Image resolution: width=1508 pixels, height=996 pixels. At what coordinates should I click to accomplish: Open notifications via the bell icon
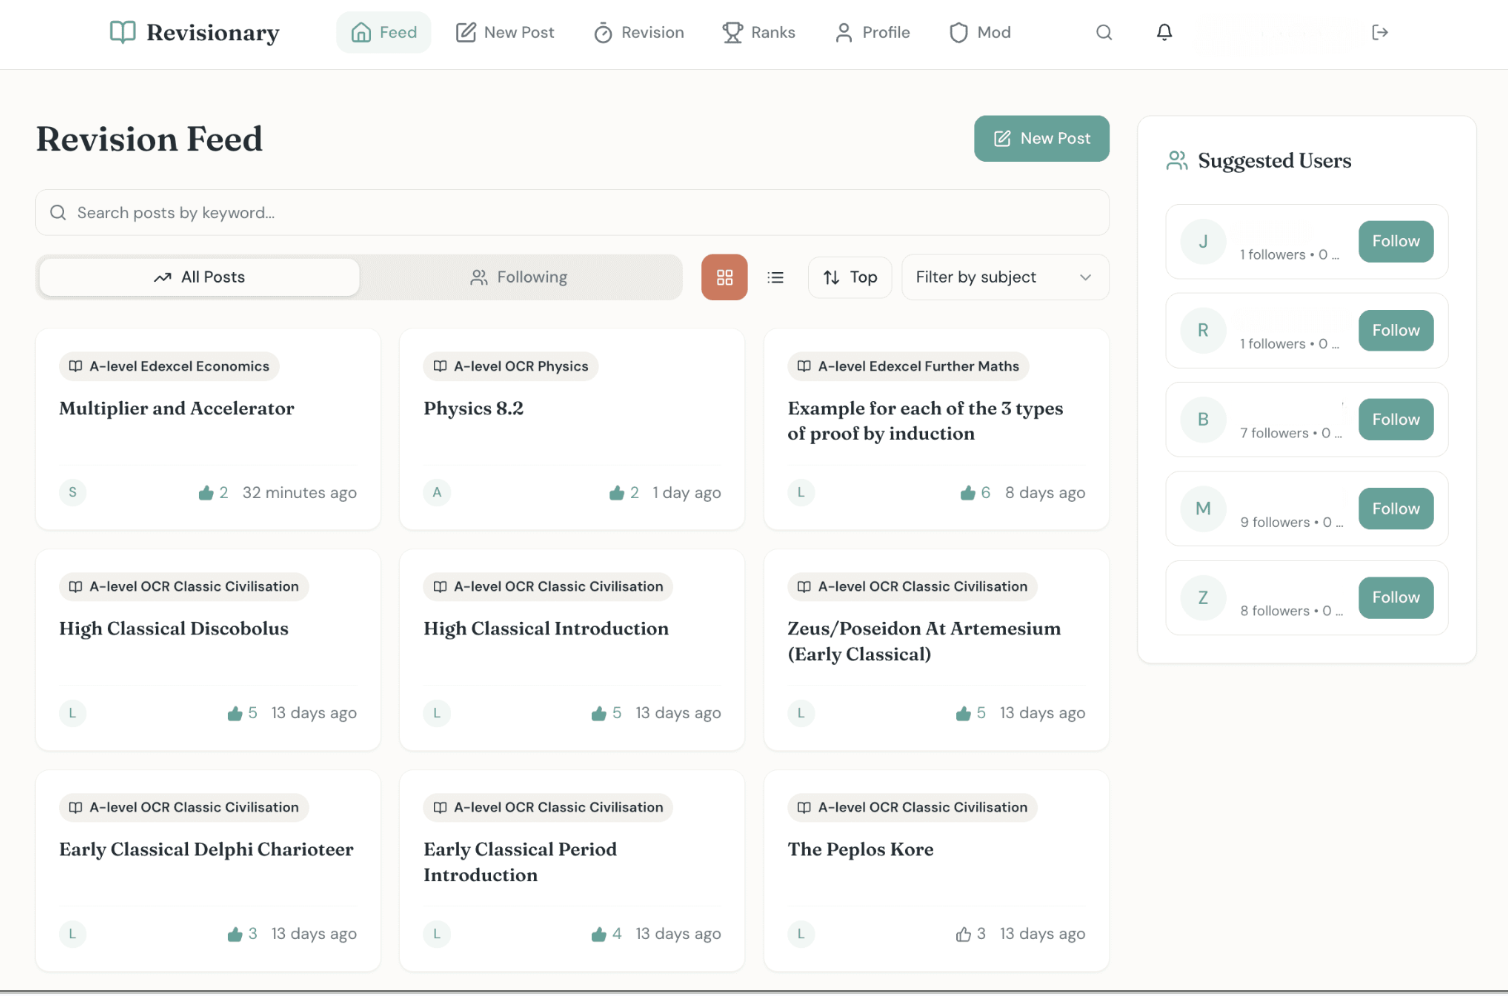coord(1164,32)
